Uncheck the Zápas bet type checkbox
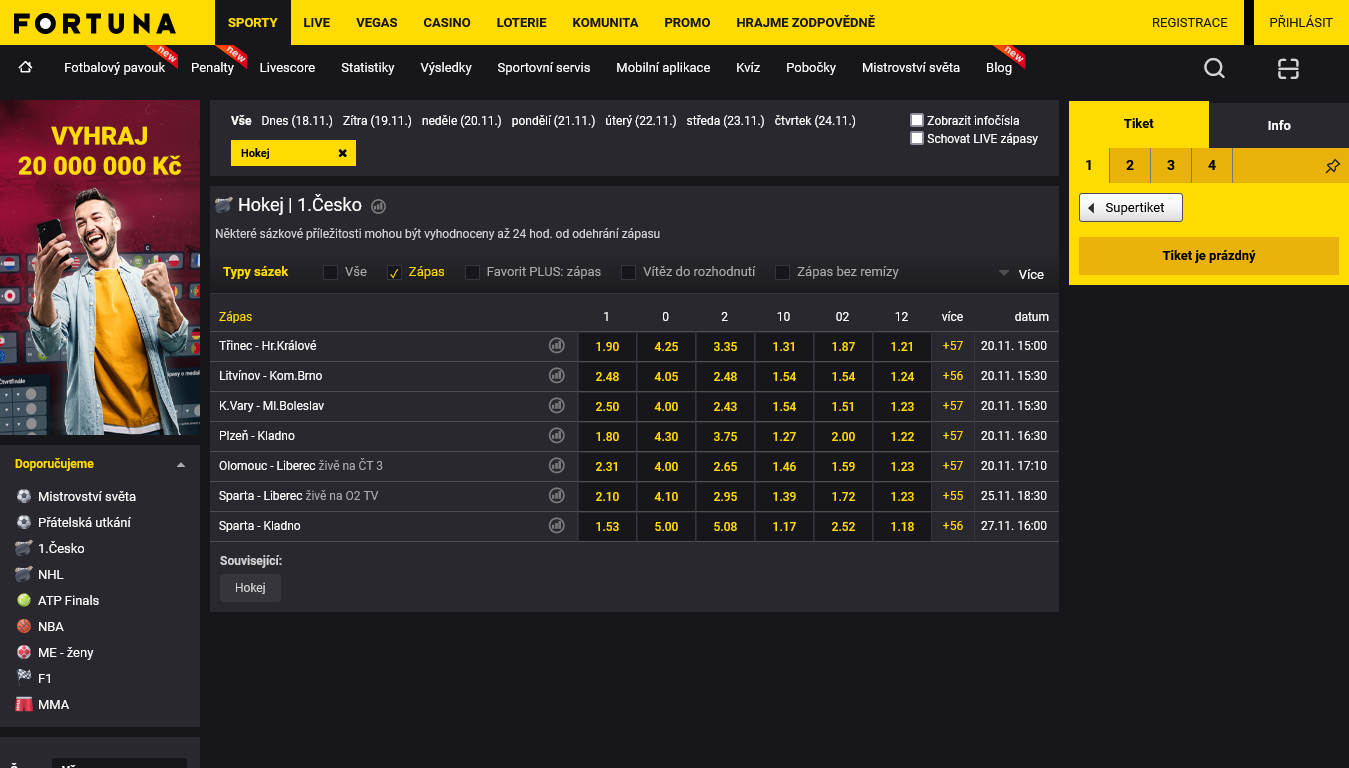This screenshot has height=768, width=1349. coord(394,273)
